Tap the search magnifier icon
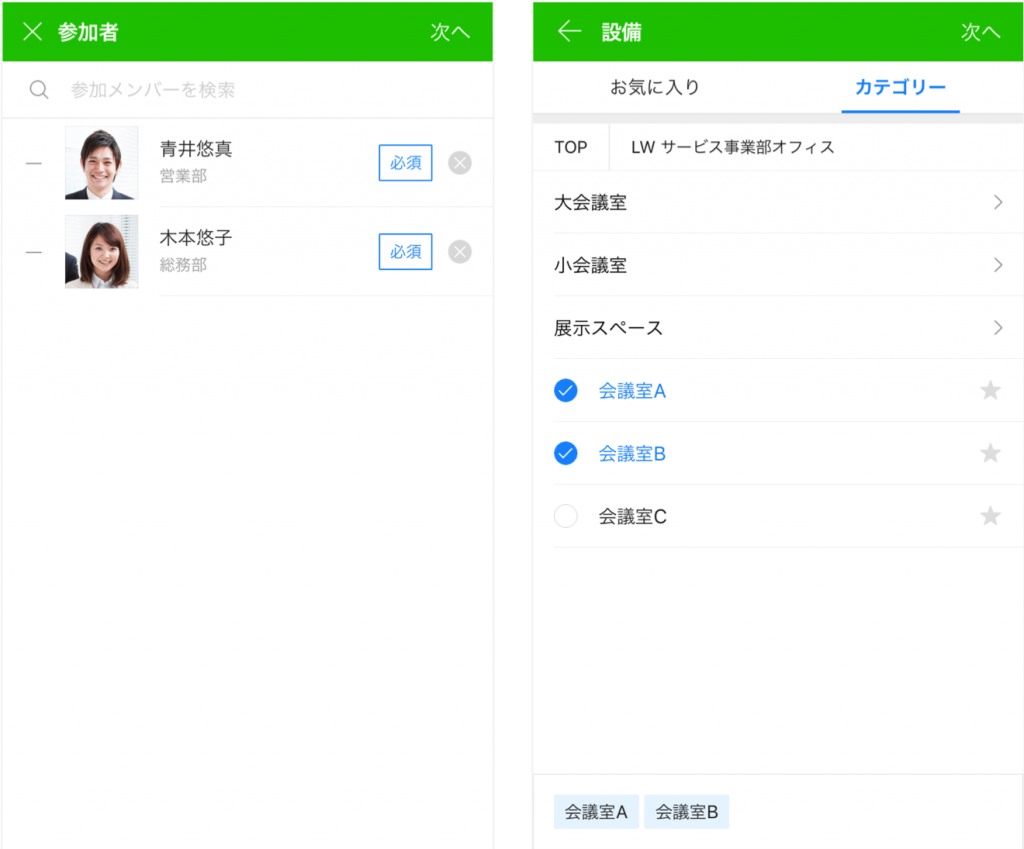The width and height of the screenshot is (1024, 849). point(39,90)
